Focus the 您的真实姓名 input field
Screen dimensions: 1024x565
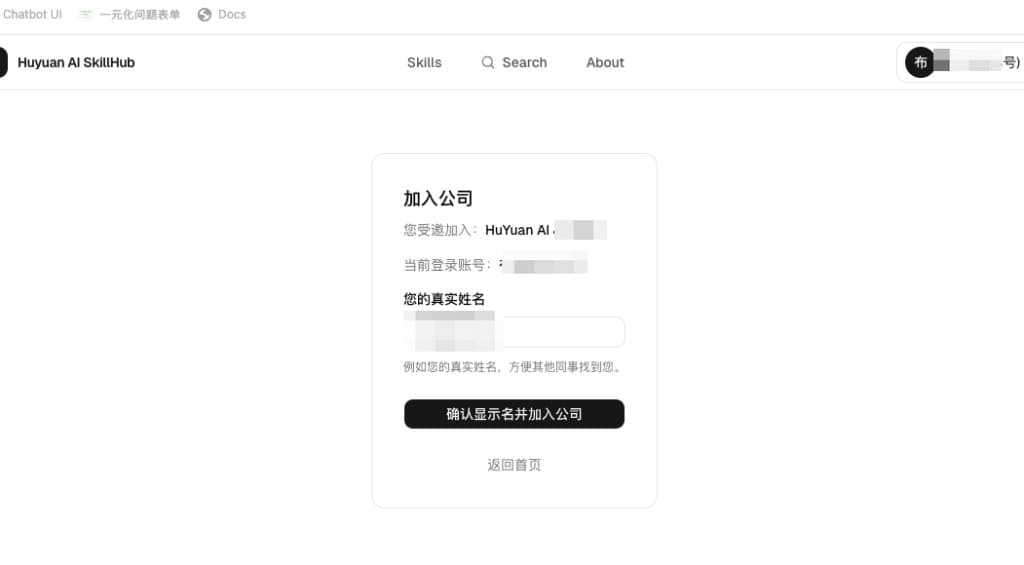tap(514, 332)
